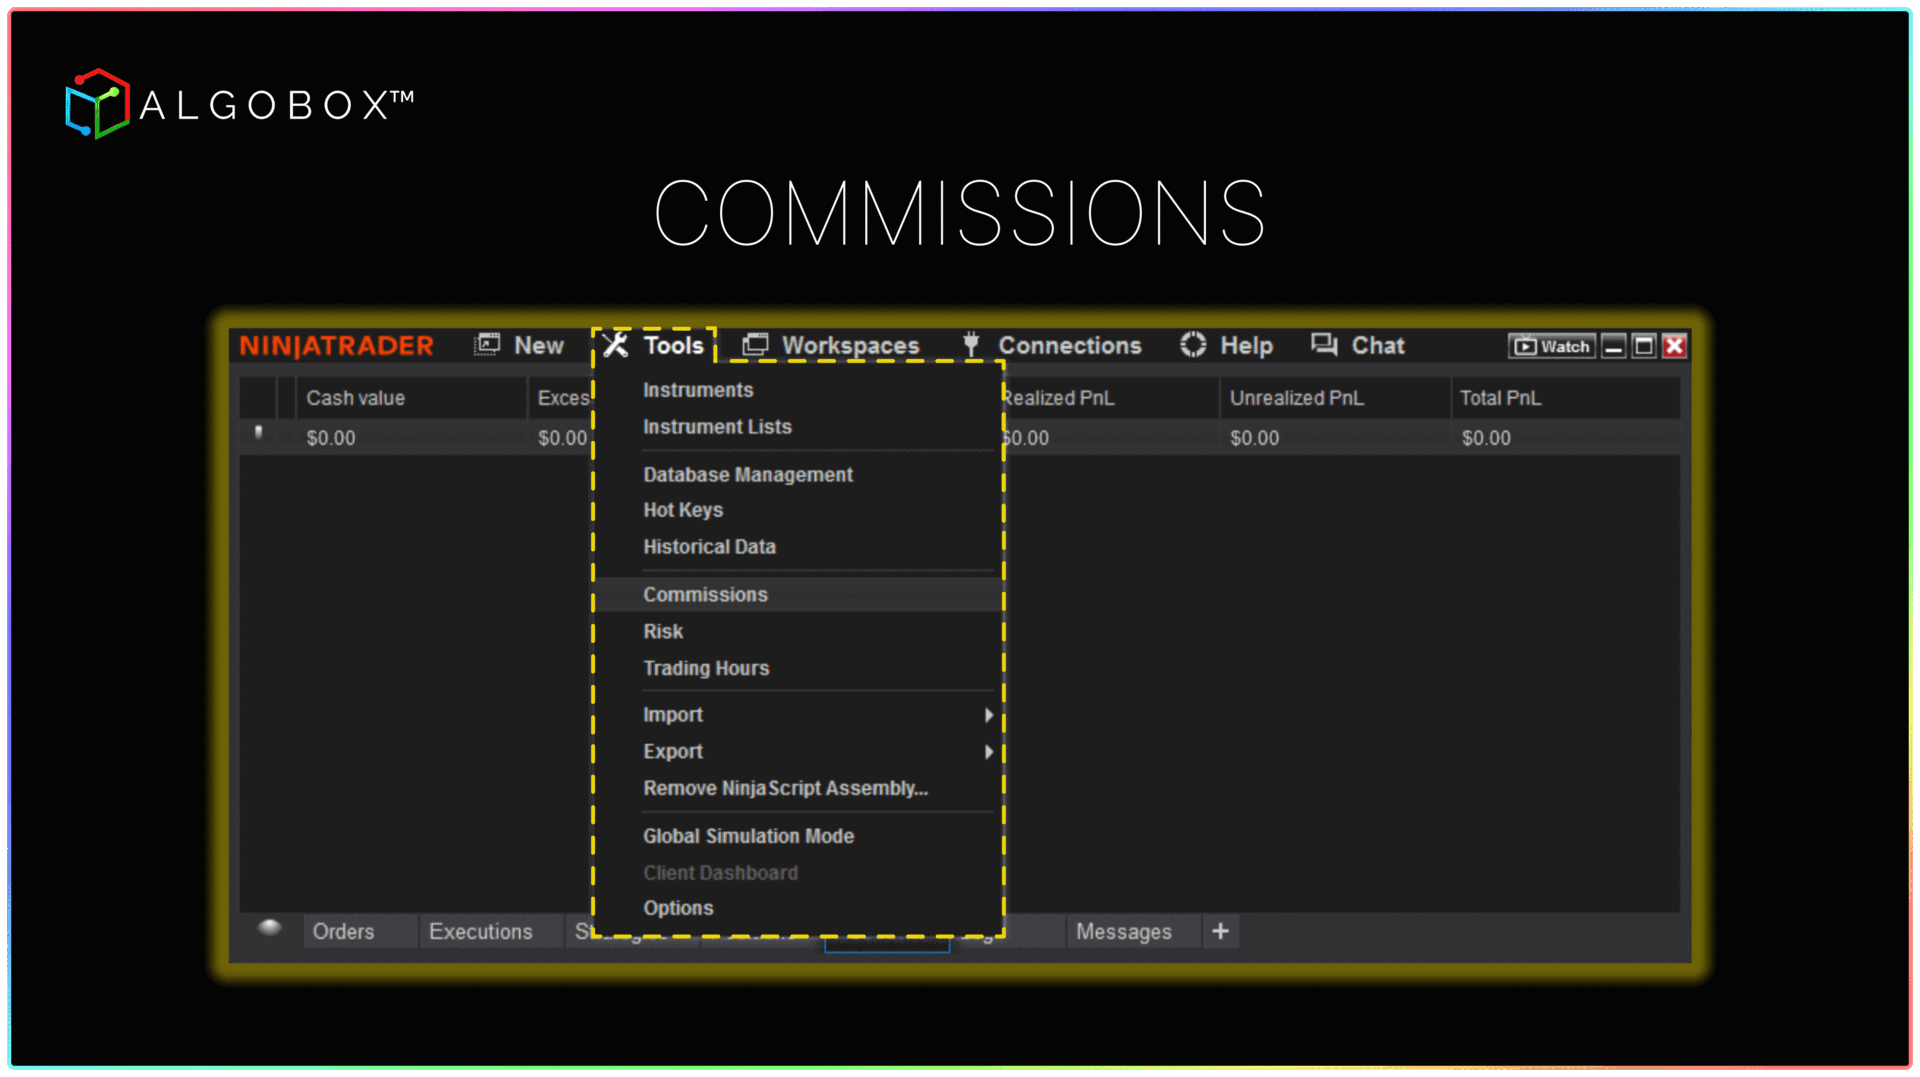Click the New window icon

[487, 345]
